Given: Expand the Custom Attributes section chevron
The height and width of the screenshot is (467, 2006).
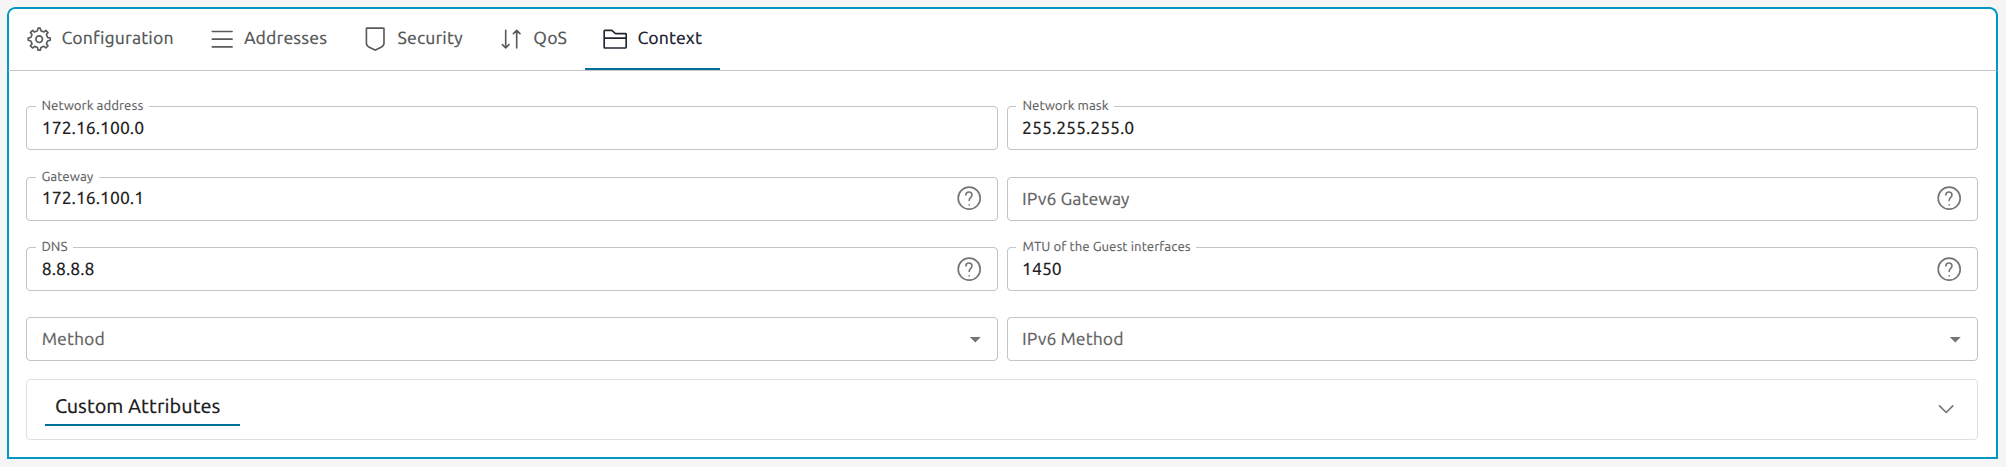Looking at the screenshot, I should click(1946, 409).
